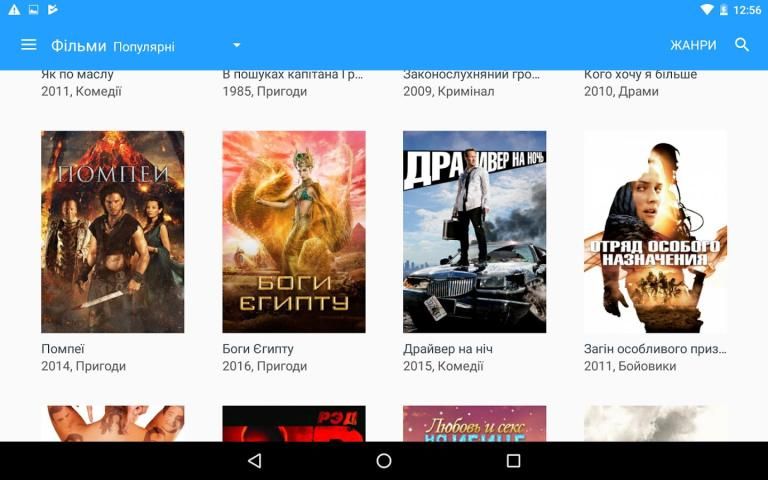Open the Боги Єгипту movie poster
The width and height of the screenshot is (768, 480).
click(293, 232)
